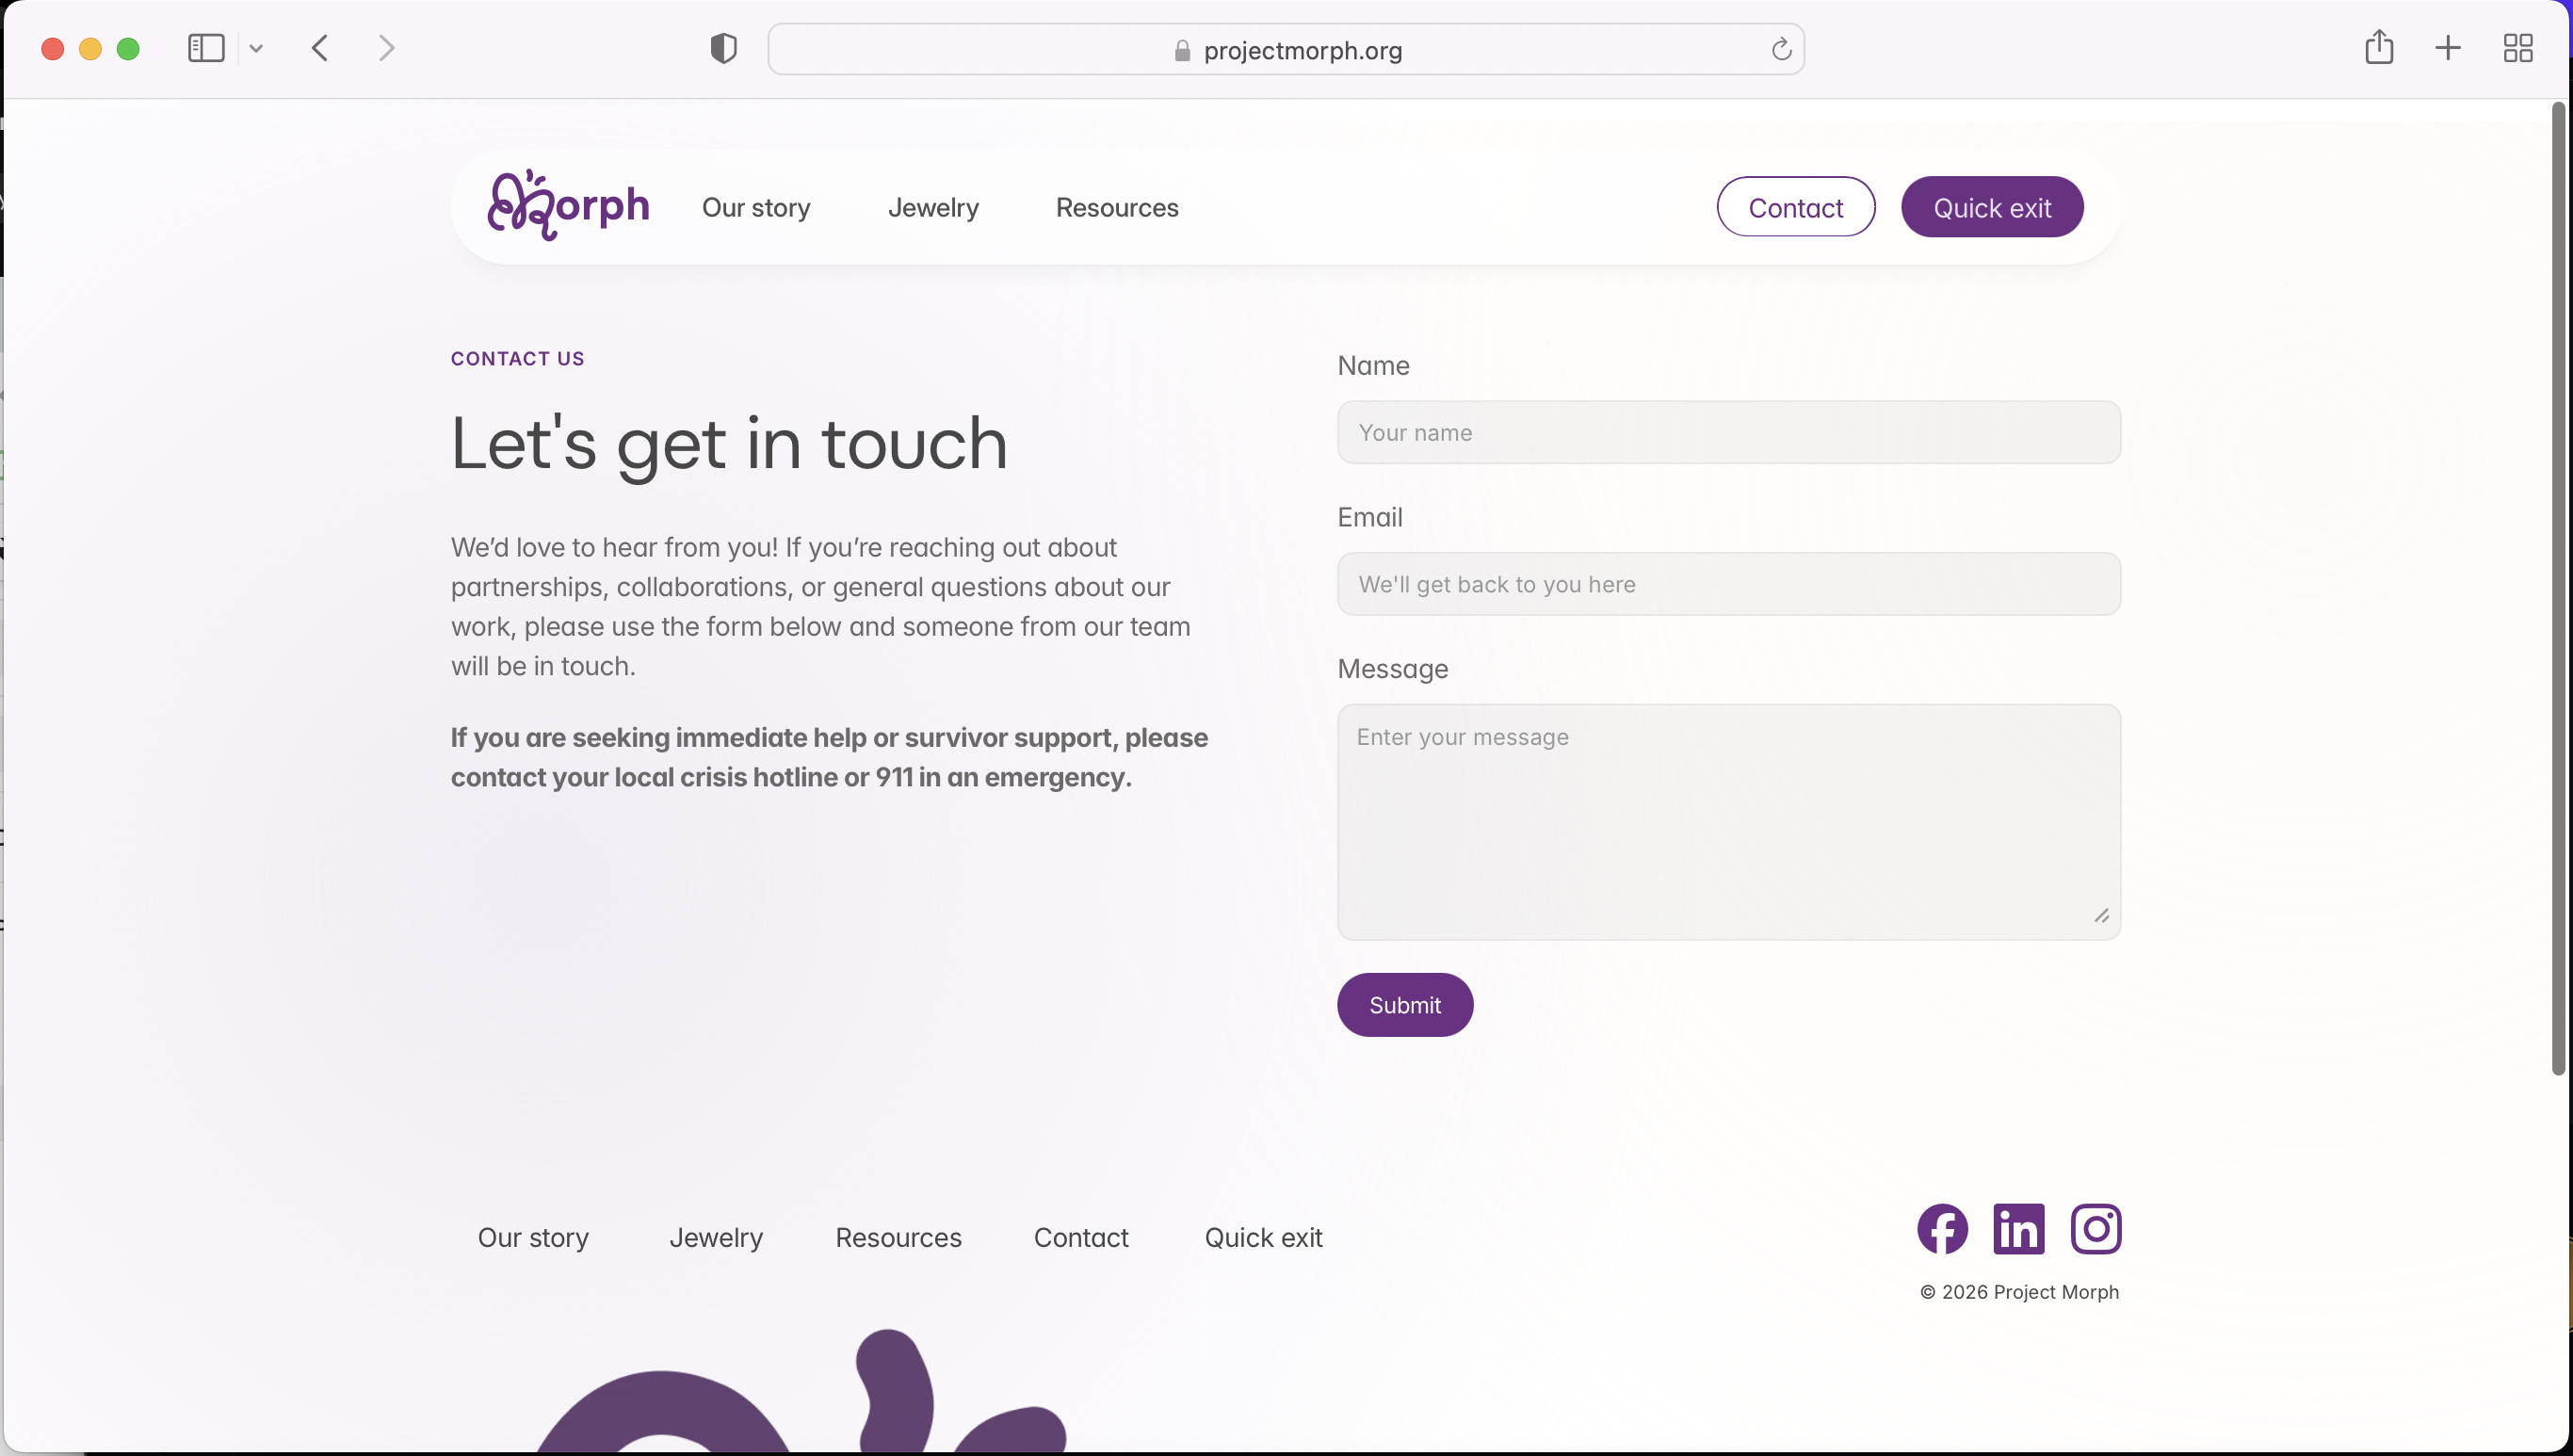Open the Jewelry footer link
2573x1456 pixels.
click(x=716, y=1238)
